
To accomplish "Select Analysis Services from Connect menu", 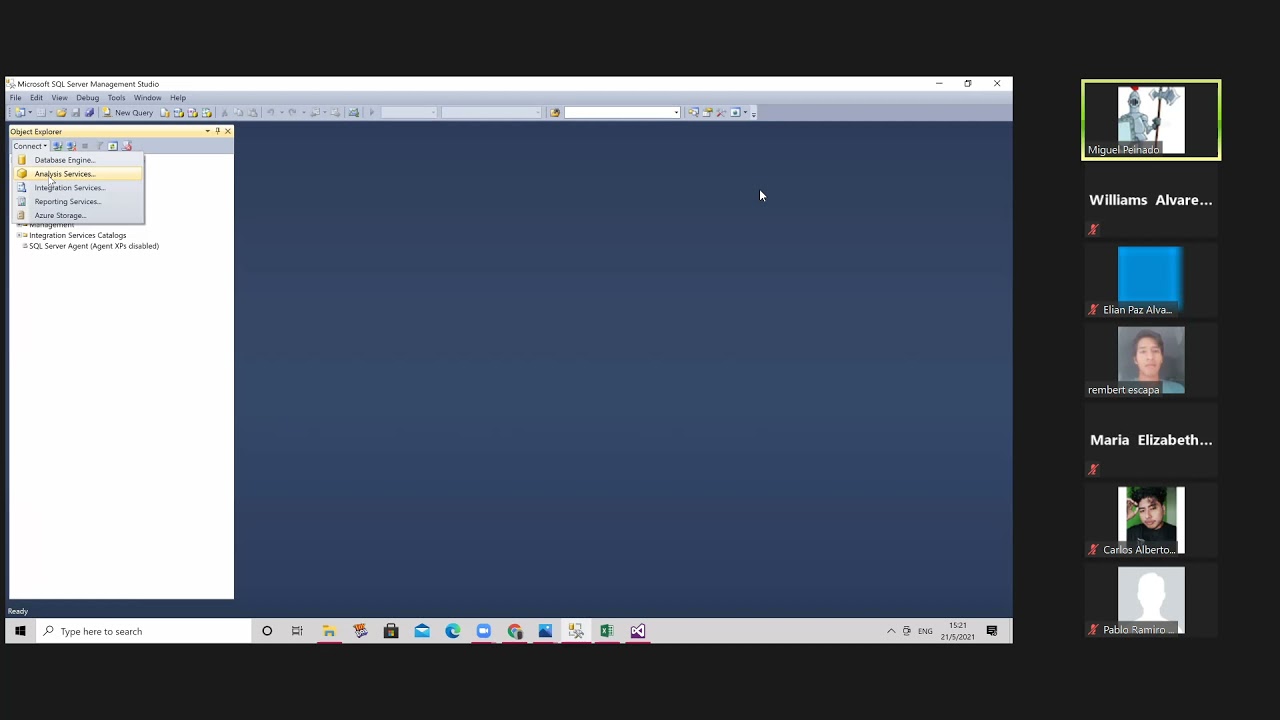I will click(79, 174).
